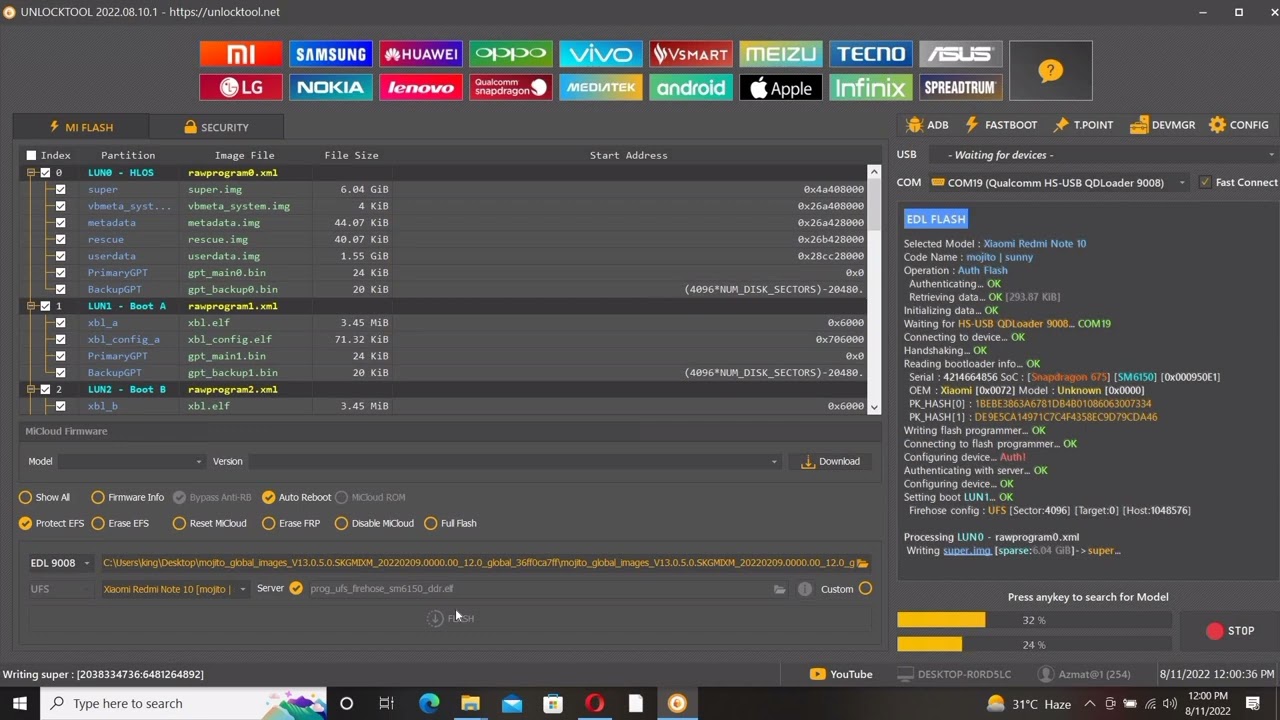This screenshot has width=1280, height=720.
Task: Open the CONFIG tab
Action: point(1239,125)
